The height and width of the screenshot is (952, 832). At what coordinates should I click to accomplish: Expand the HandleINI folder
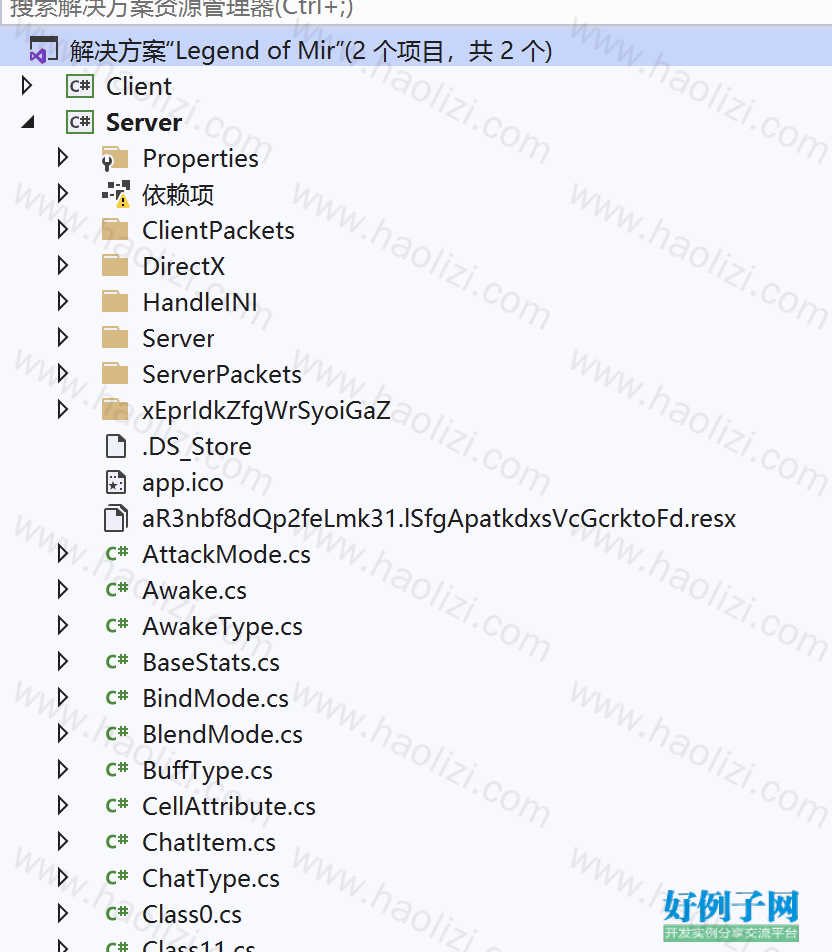pyautogui.click(x=63, y=301)
